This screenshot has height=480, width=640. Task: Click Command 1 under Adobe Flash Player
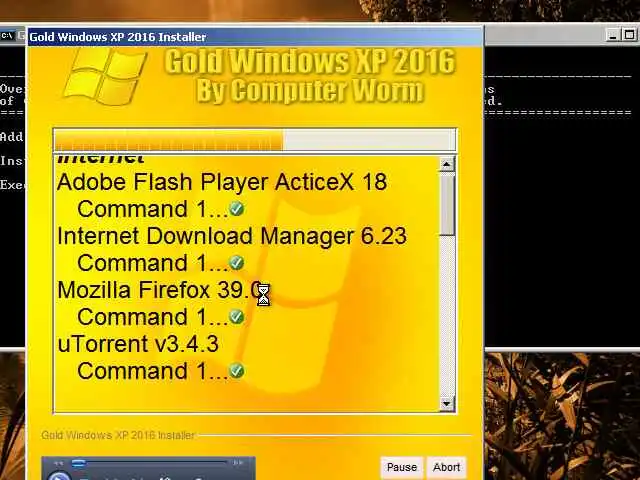pyautogui.click(x=152, y=209)
